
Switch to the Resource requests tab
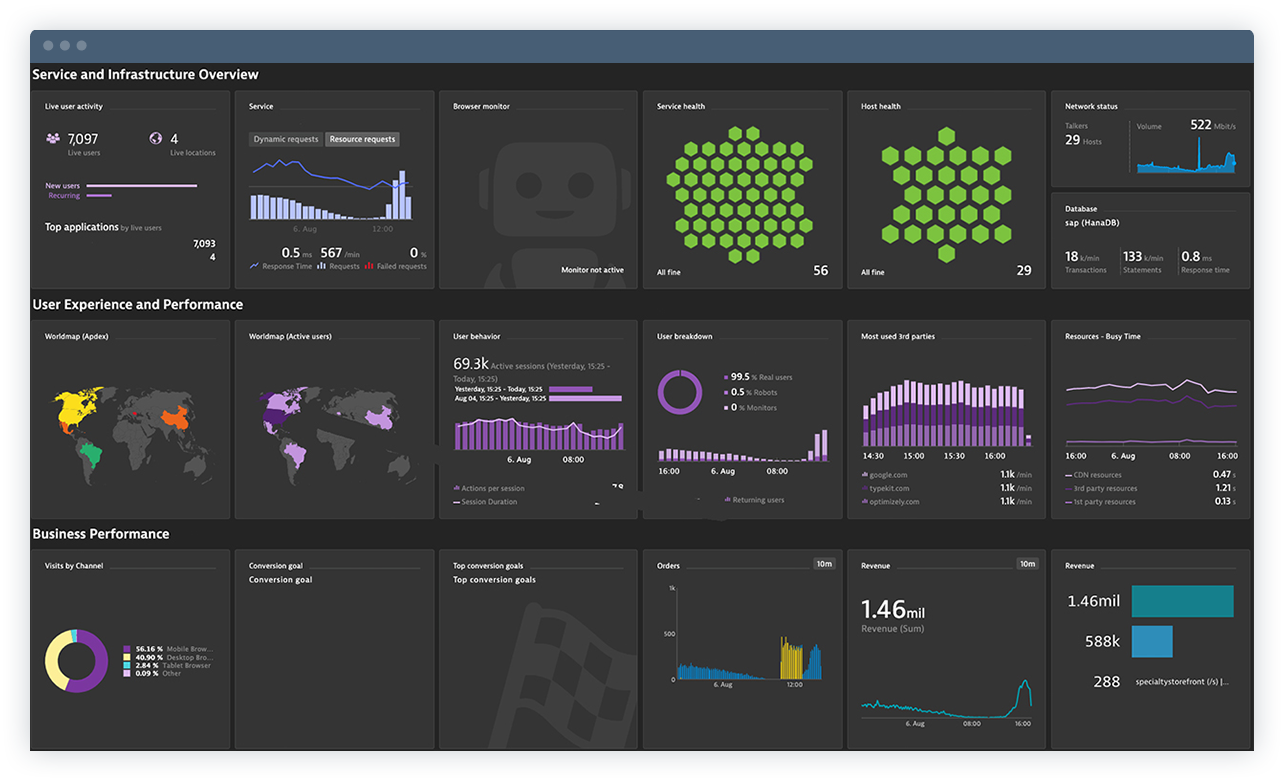click(x=362, y=139)
